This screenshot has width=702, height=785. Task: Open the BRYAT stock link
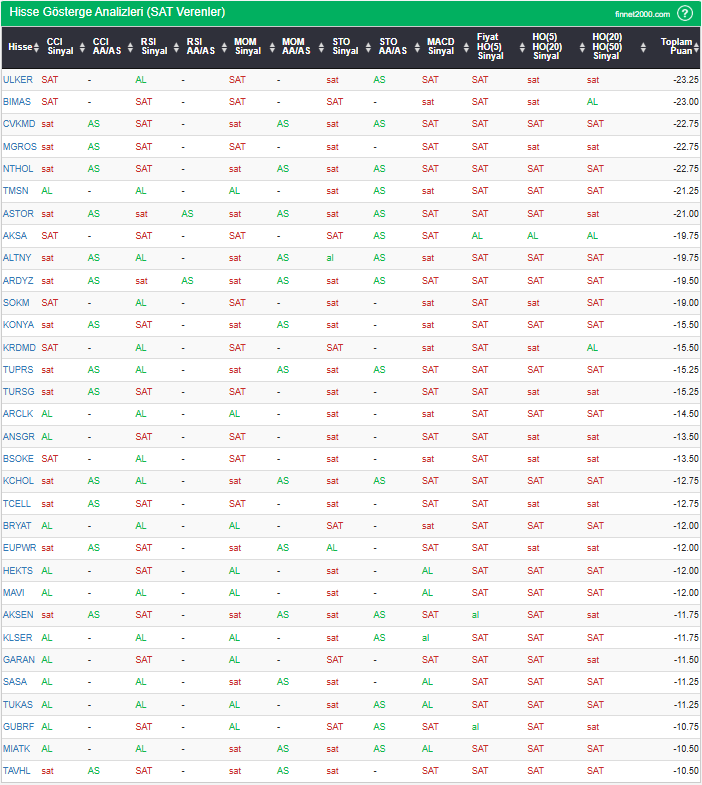(x=17, y=526)
